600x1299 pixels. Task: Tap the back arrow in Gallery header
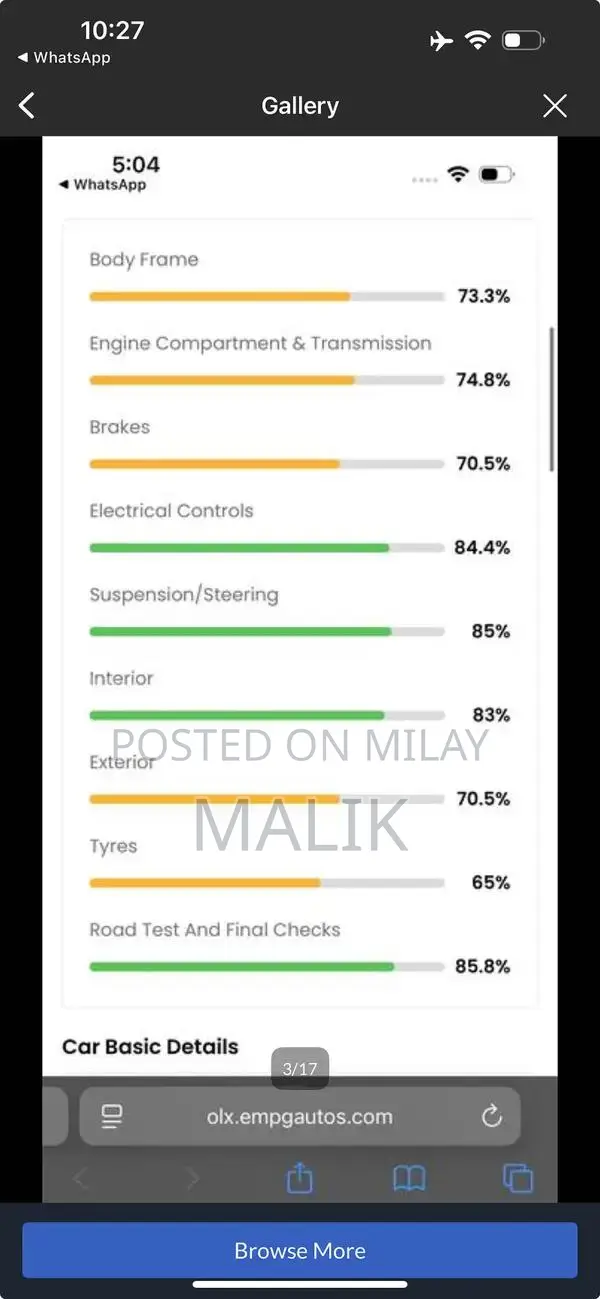[x=27, y=105]
